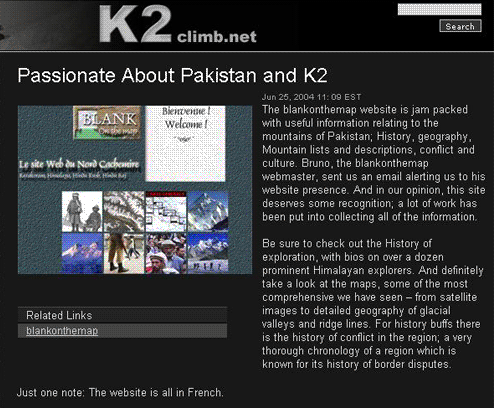The height and width of the screenshot is (408, 494).
Task: Click the satellite ridge map thumbnail
Action: [124, 211]
